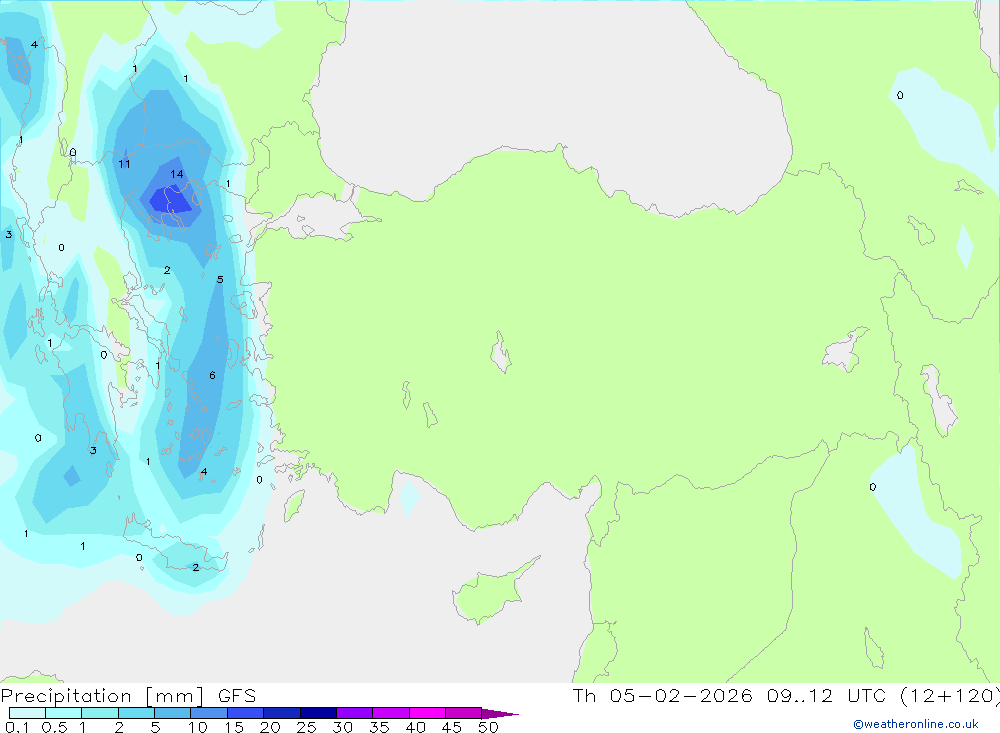Click the legend label '30'
This screenshot has width=1000, height=733.
click(343, 727)
